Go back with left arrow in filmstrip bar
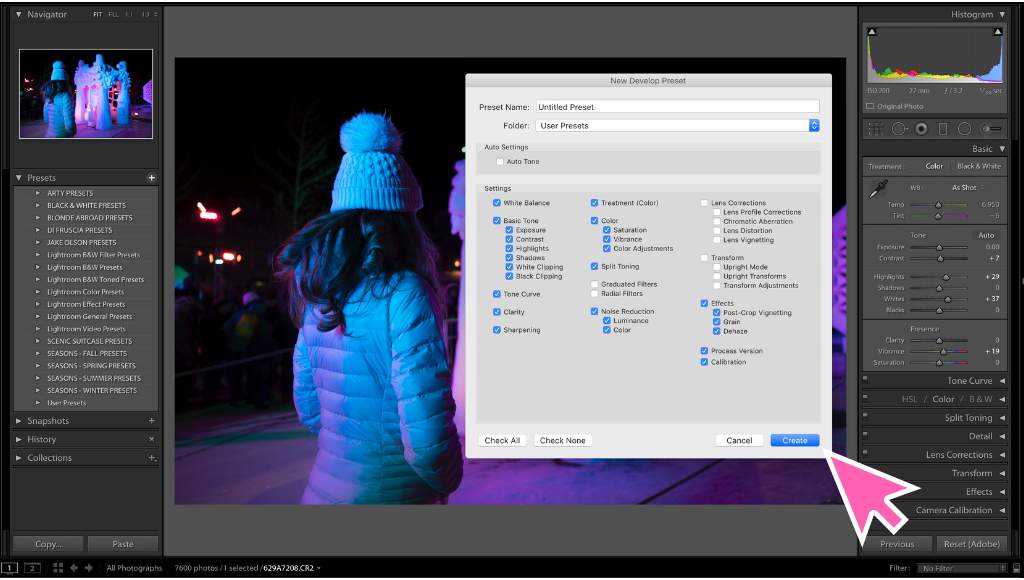1024x580 pixels. 74,568
